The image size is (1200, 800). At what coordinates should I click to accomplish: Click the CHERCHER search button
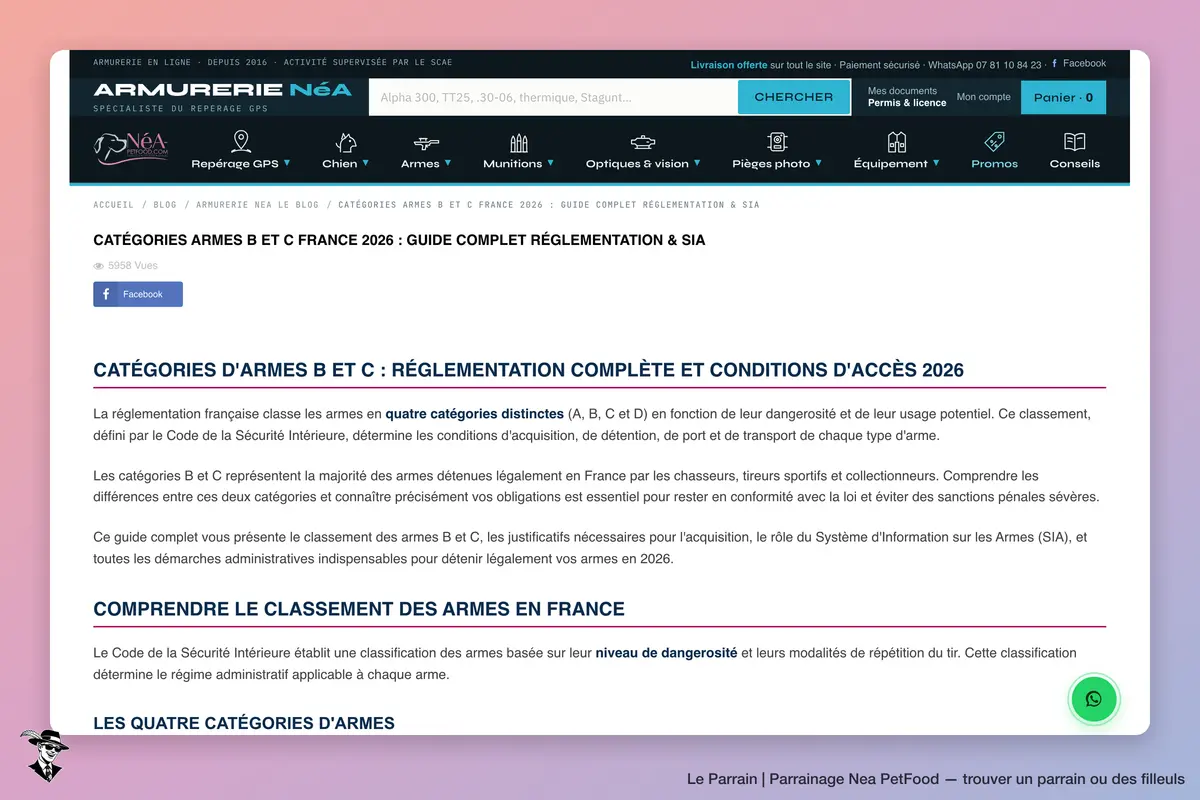click(x=794, y=97)
